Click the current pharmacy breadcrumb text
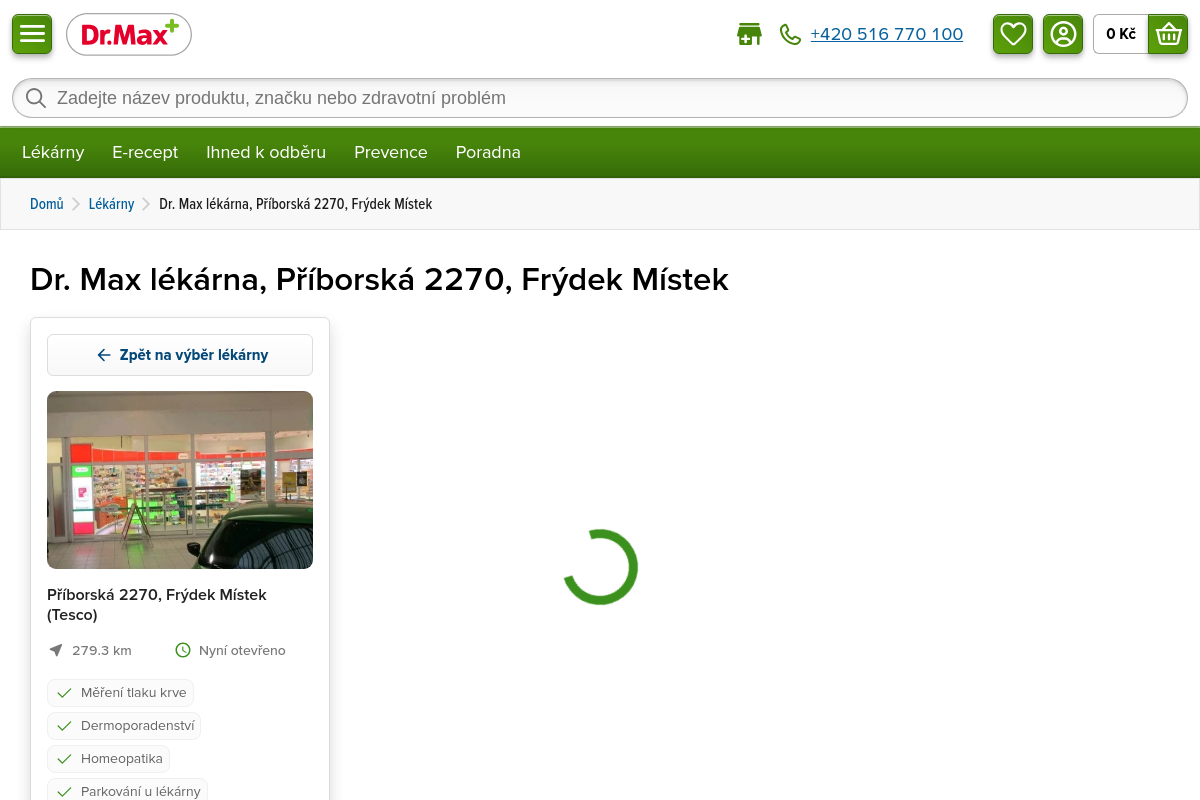This screenshot has height=800, width=1200. (296, 204)
